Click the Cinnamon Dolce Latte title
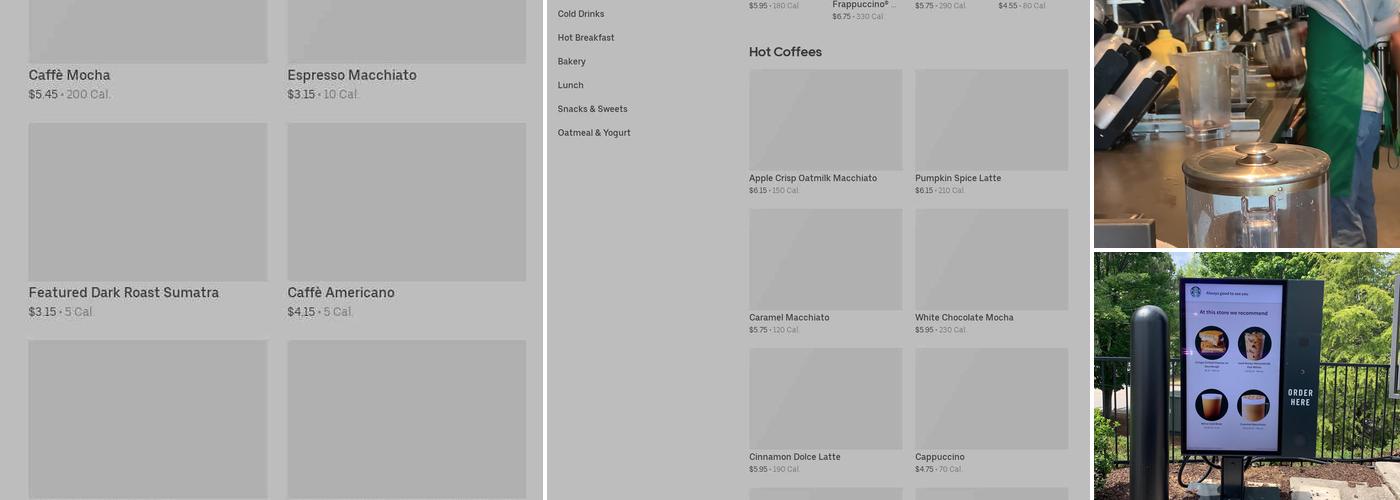Screen dimensions: 1400x500 (795, 457)
